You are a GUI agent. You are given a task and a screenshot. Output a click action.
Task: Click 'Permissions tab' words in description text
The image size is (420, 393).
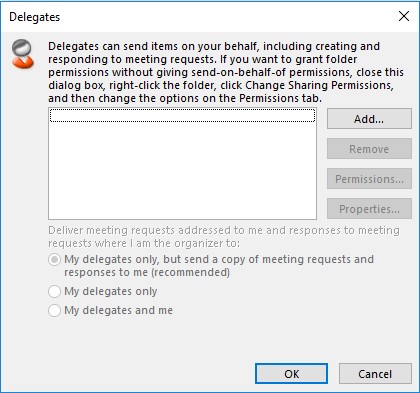pyautogui.click(x=280, y=98)
